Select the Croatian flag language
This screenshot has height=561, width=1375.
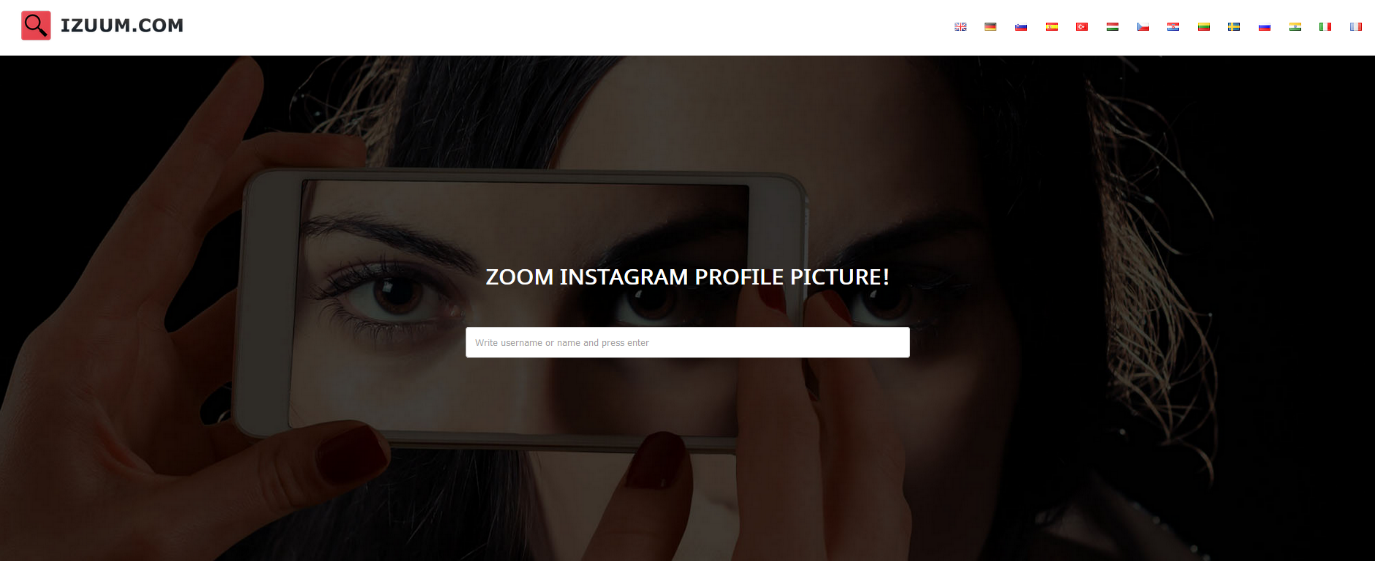(x=1173, y=27)
